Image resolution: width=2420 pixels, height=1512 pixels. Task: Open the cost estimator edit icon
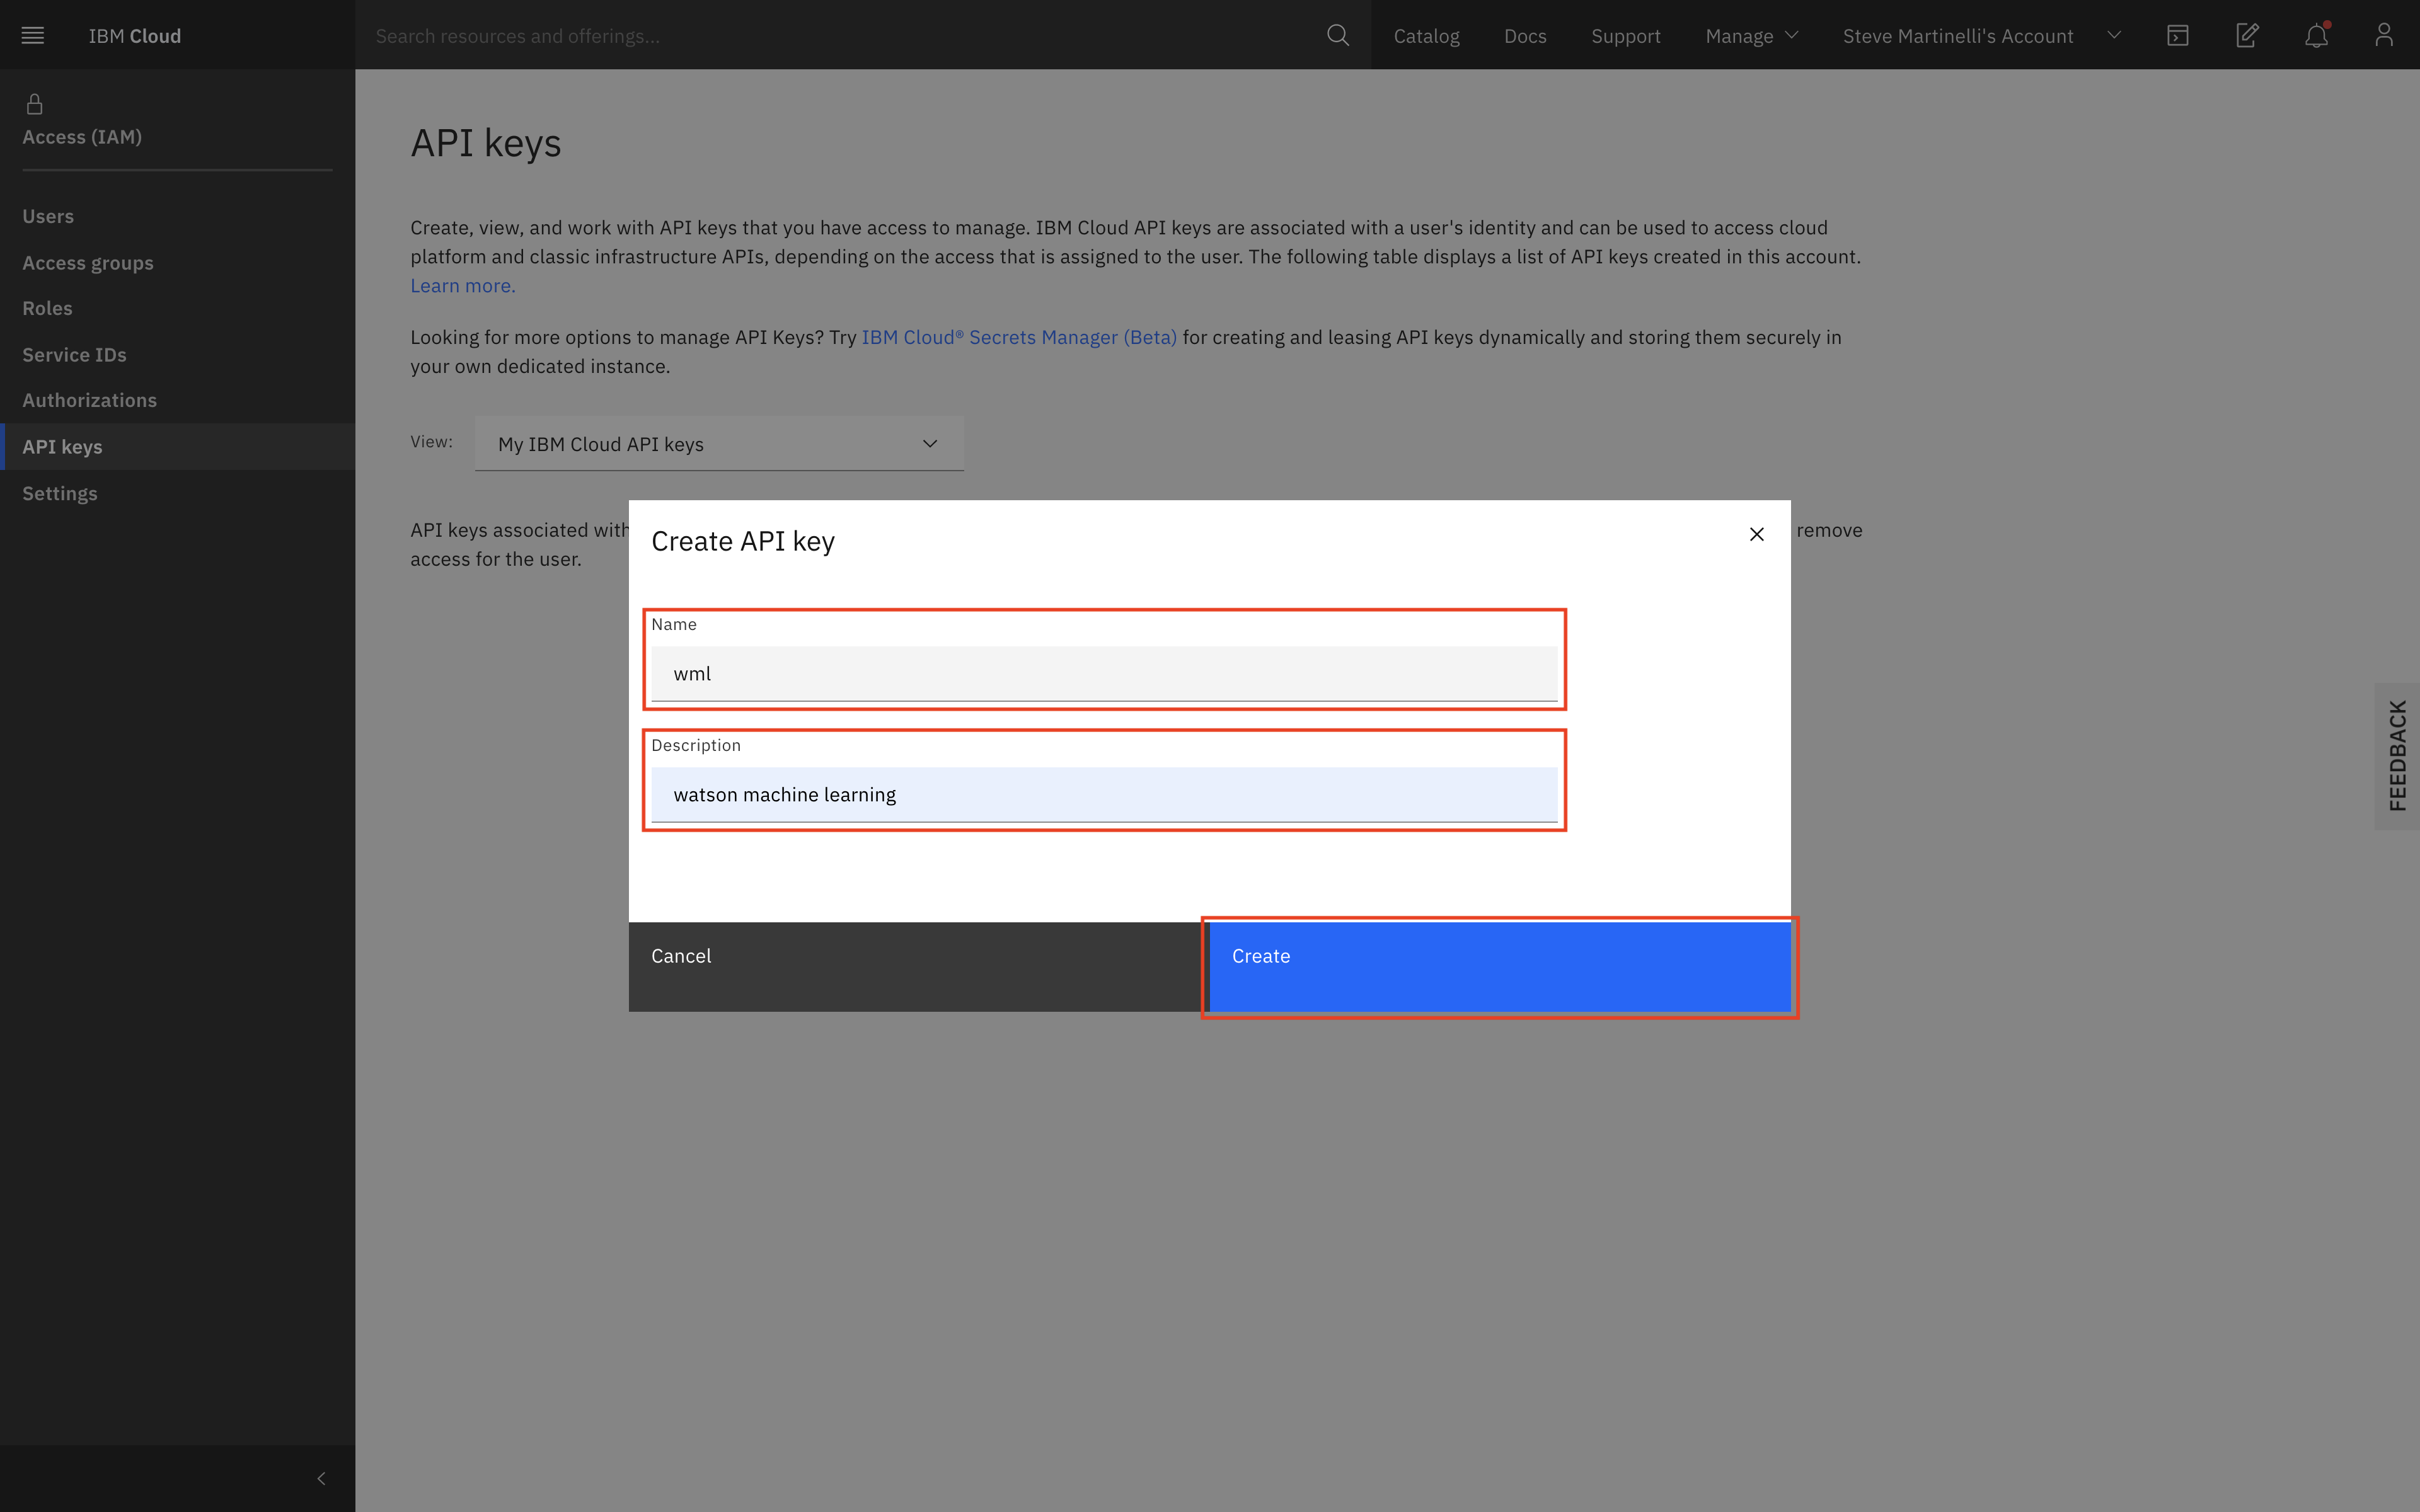click(x=2246, y=36)
